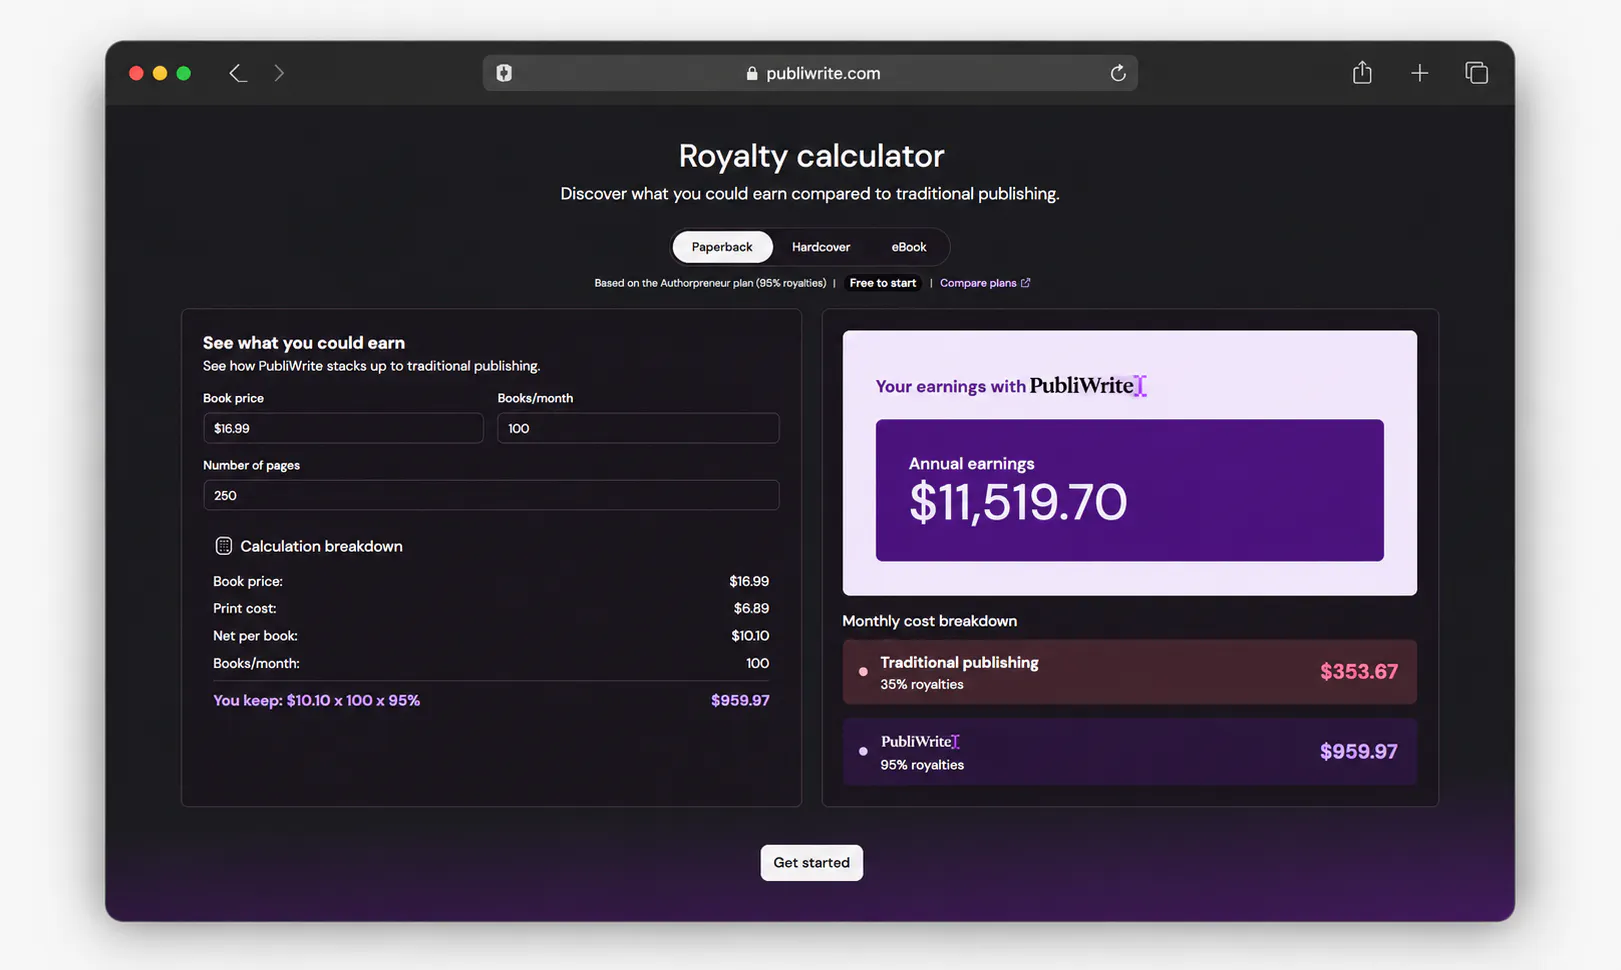This screenshot has width=1621, height=970.
Task: Switch to the Hardcover tab
Action: pyautogui.click(x=821, y=247)
